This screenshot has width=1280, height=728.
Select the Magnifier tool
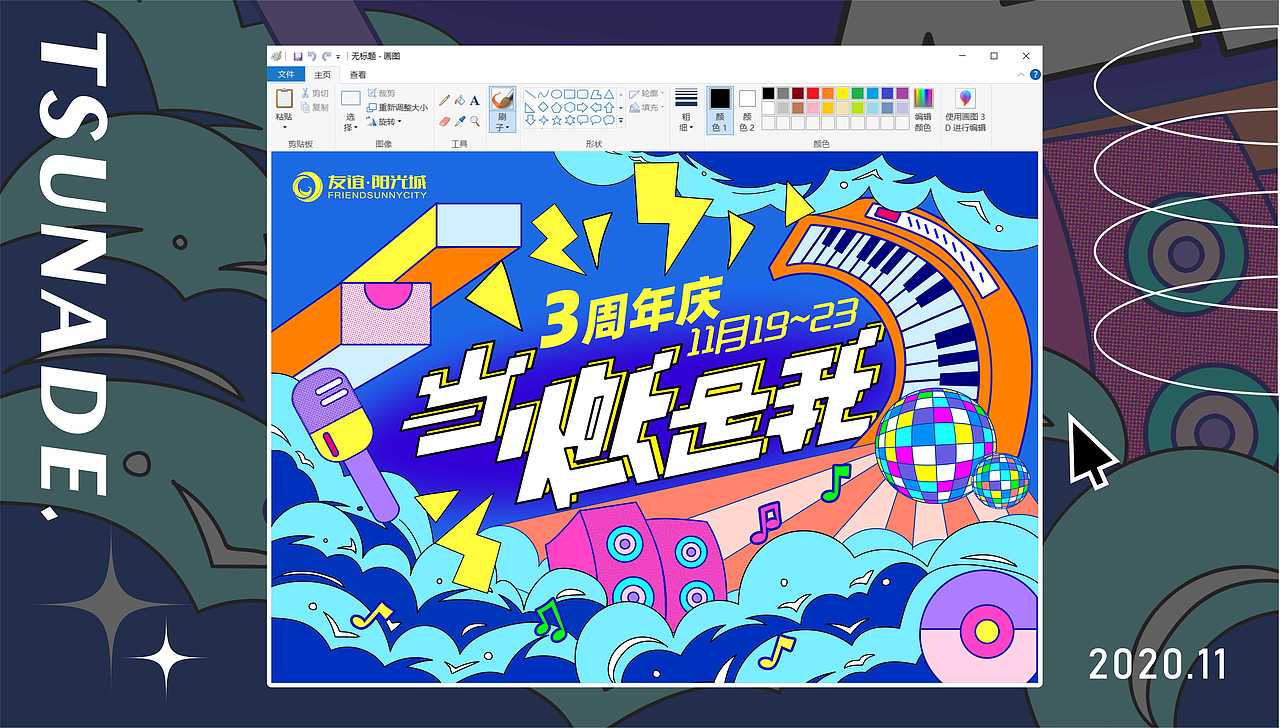pyautogui.click(x=474, y=120)
